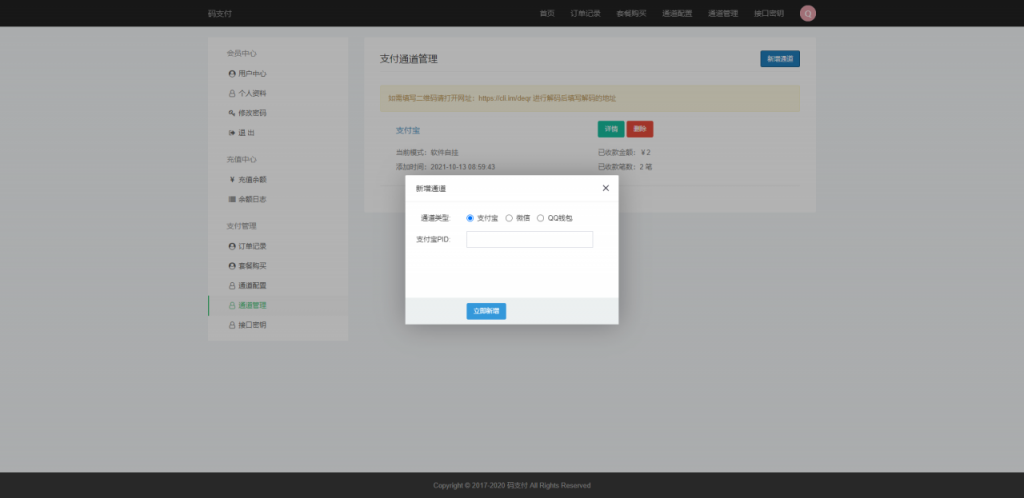Click the 退出 logout icon in sidebar
The image size is (1024, 498).
pyautogui.click(x=232, y=133)
